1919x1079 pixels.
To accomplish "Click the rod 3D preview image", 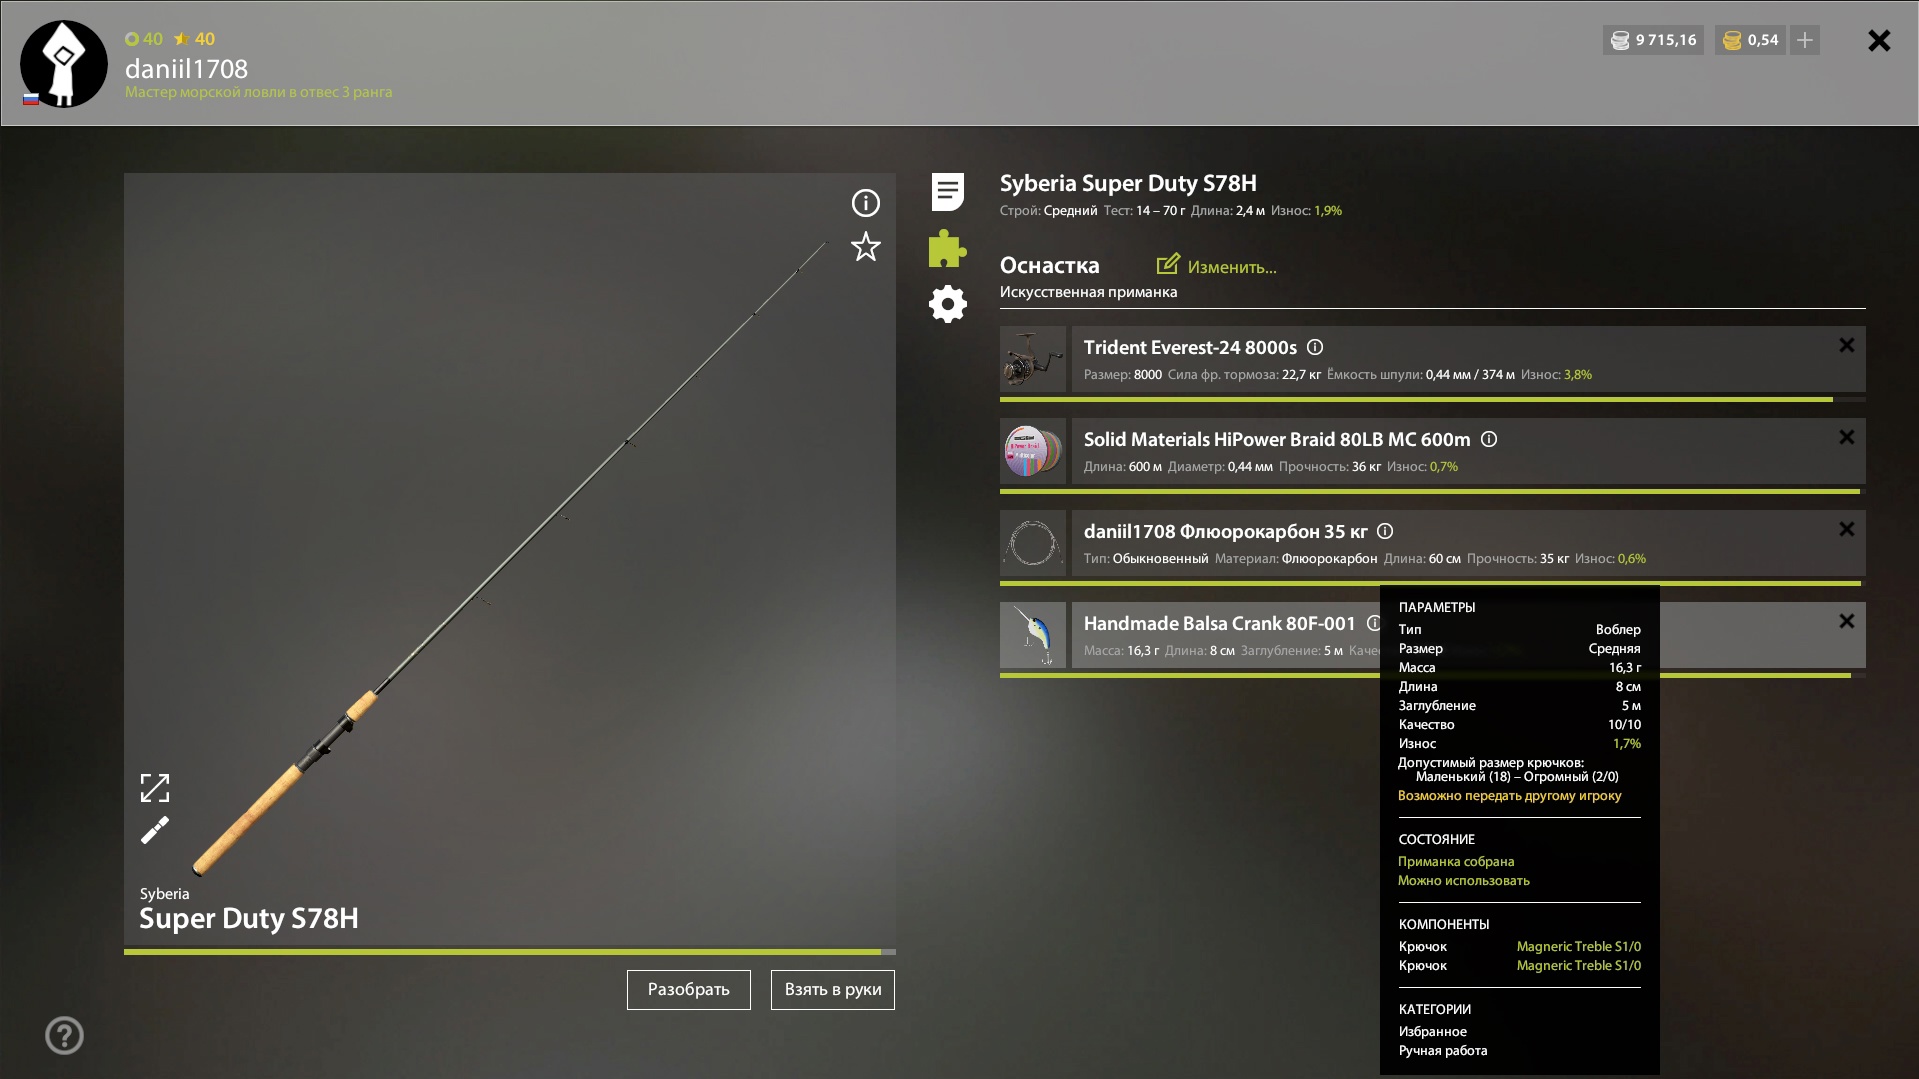I will 510,559.
